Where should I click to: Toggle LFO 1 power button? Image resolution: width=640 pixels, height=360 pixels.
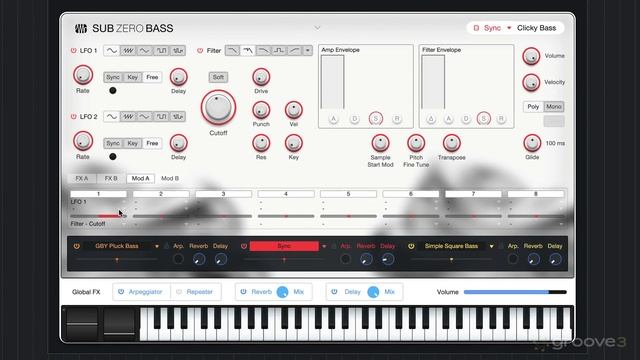73,51
